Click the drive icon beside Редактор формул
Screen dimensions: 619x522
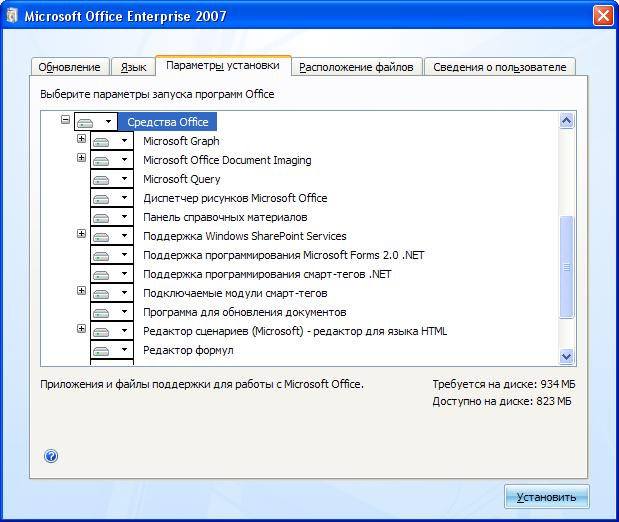[x=101, y=351]
